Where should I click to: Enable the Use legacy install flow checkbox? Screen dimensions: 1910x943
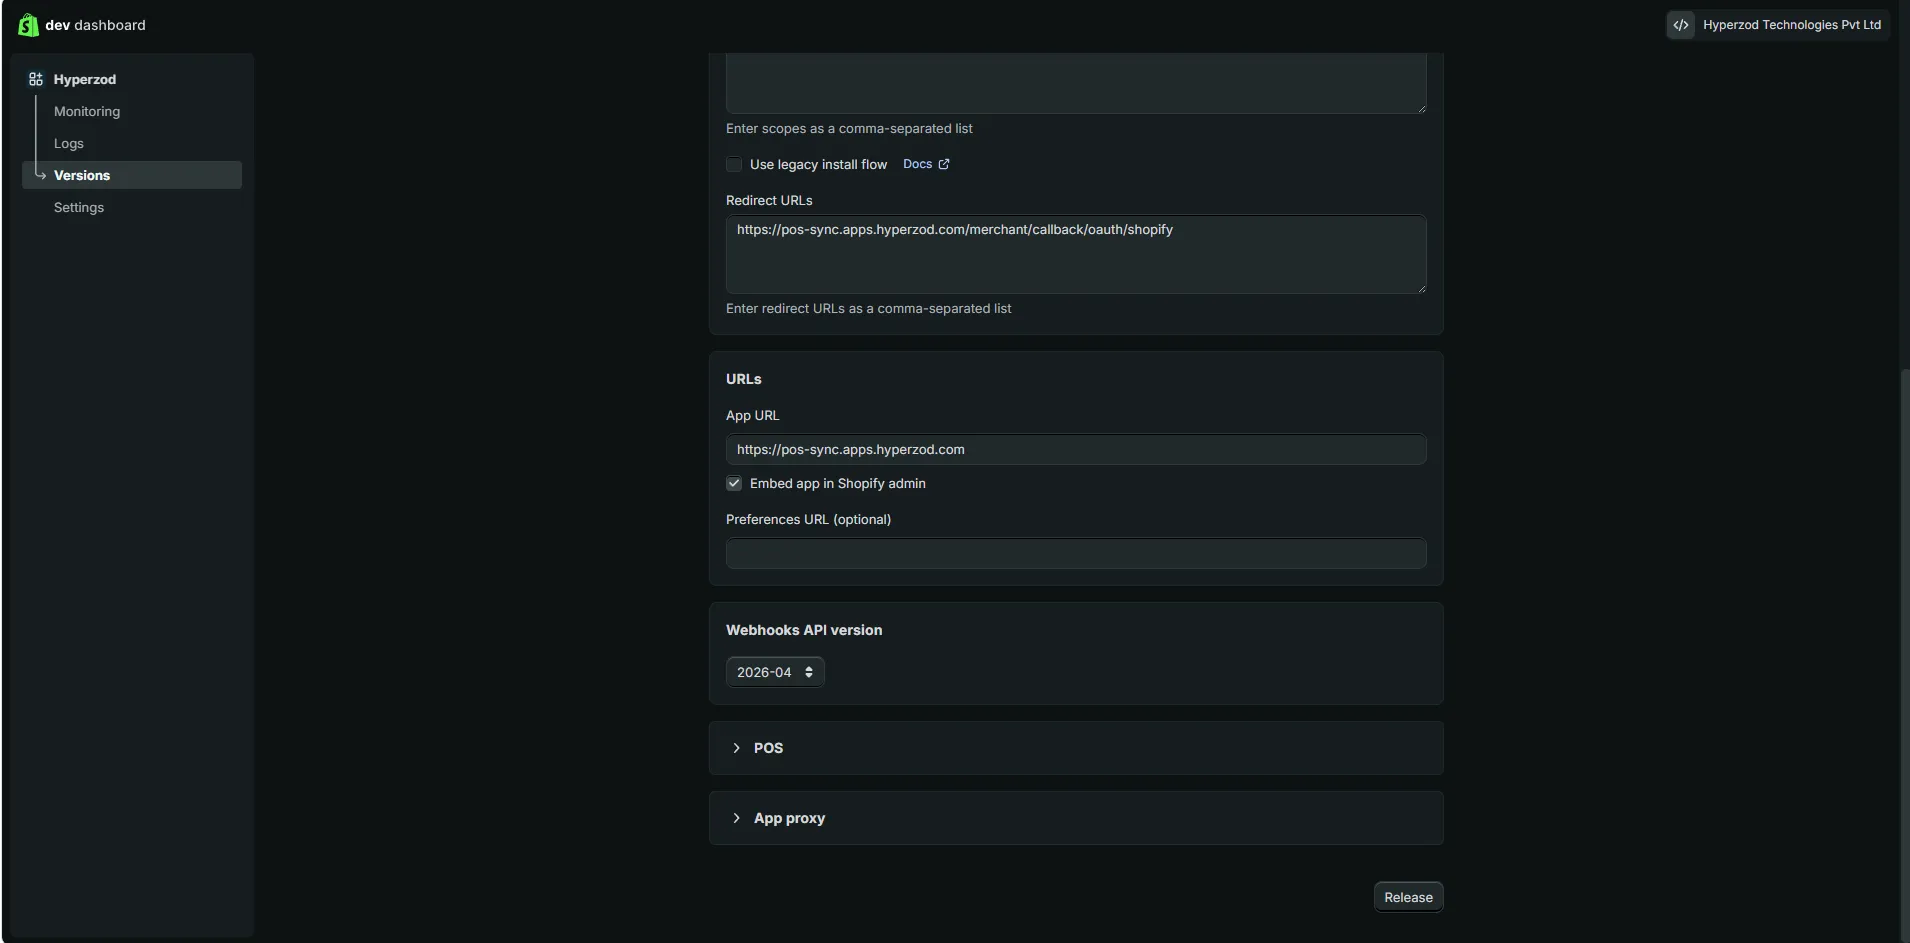[x=734, y=164]
